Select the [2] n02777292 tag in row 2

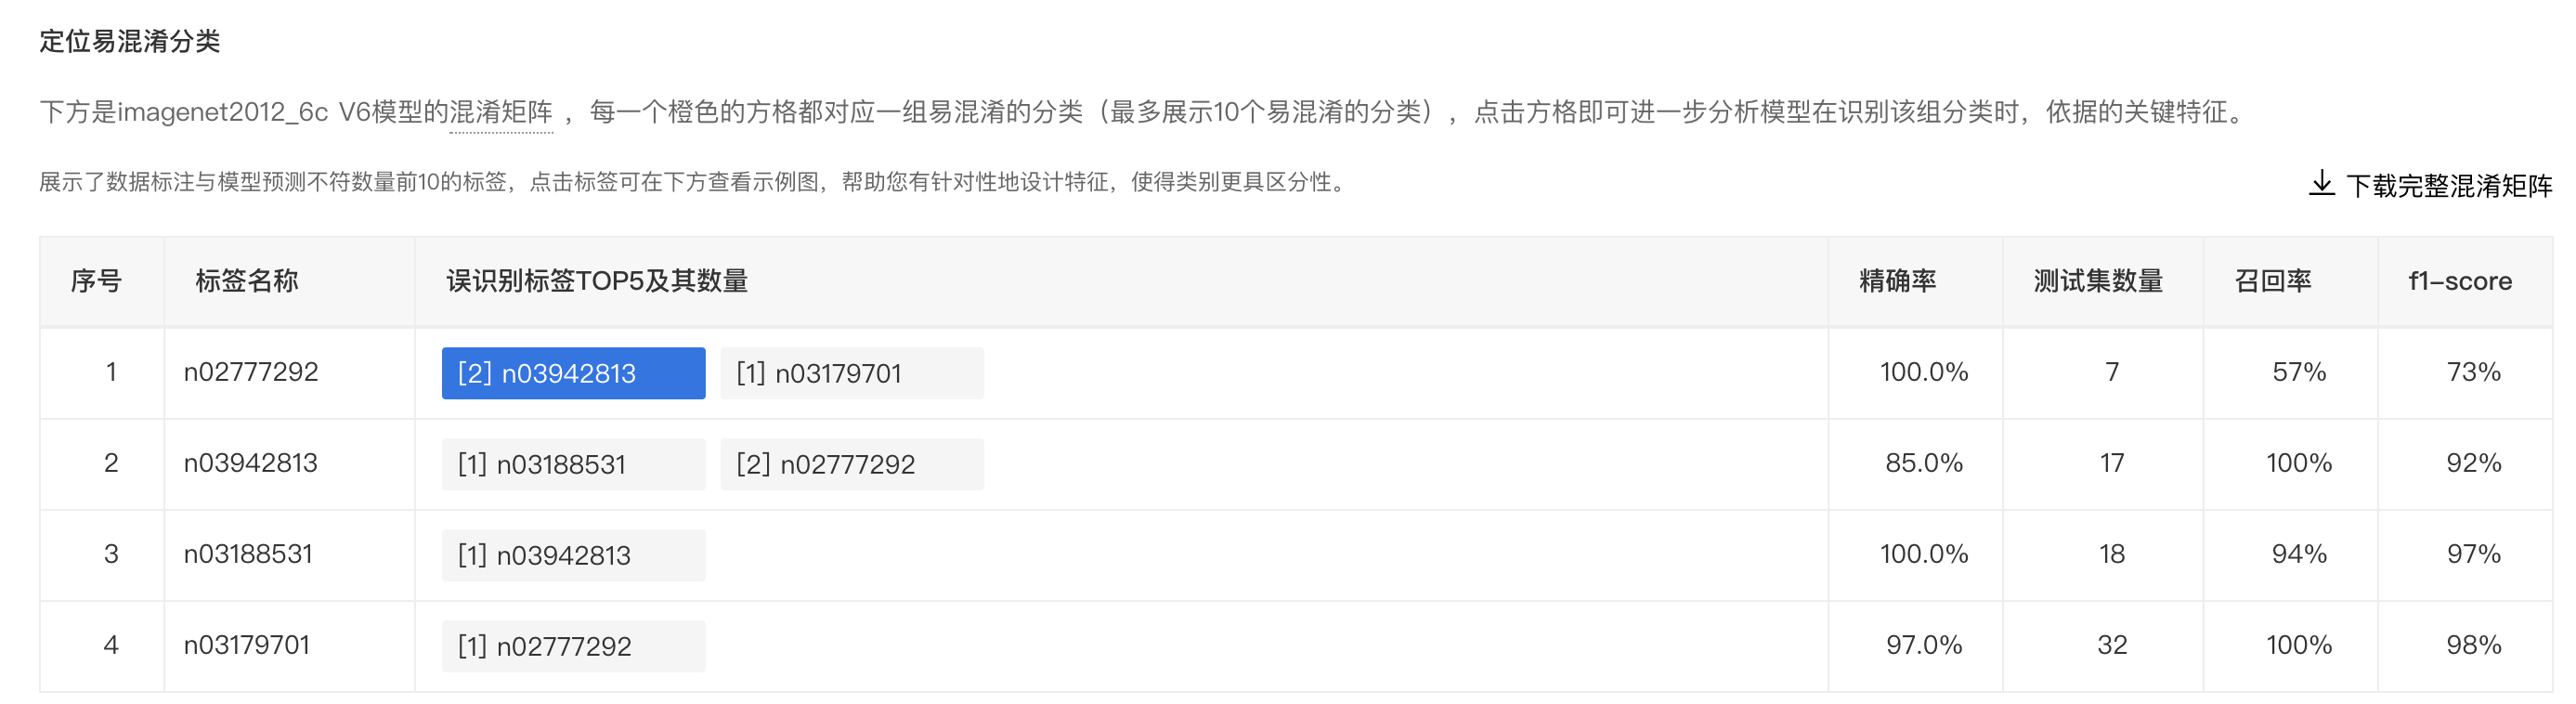[852, 464]
